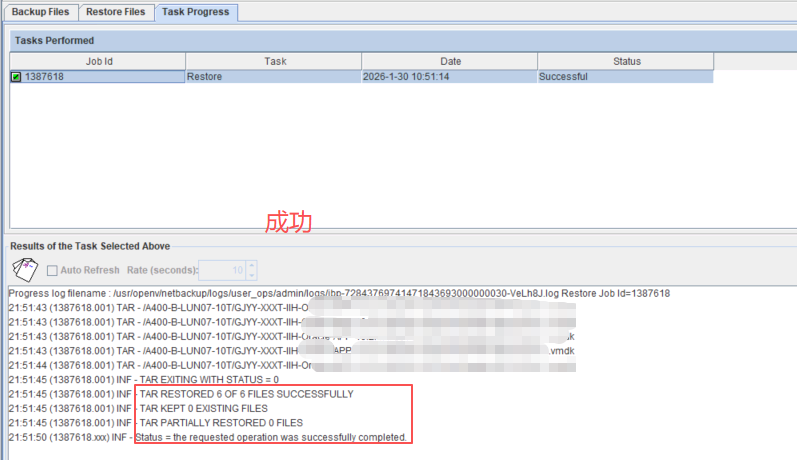Click the Status column header

[x=626, y=61]
